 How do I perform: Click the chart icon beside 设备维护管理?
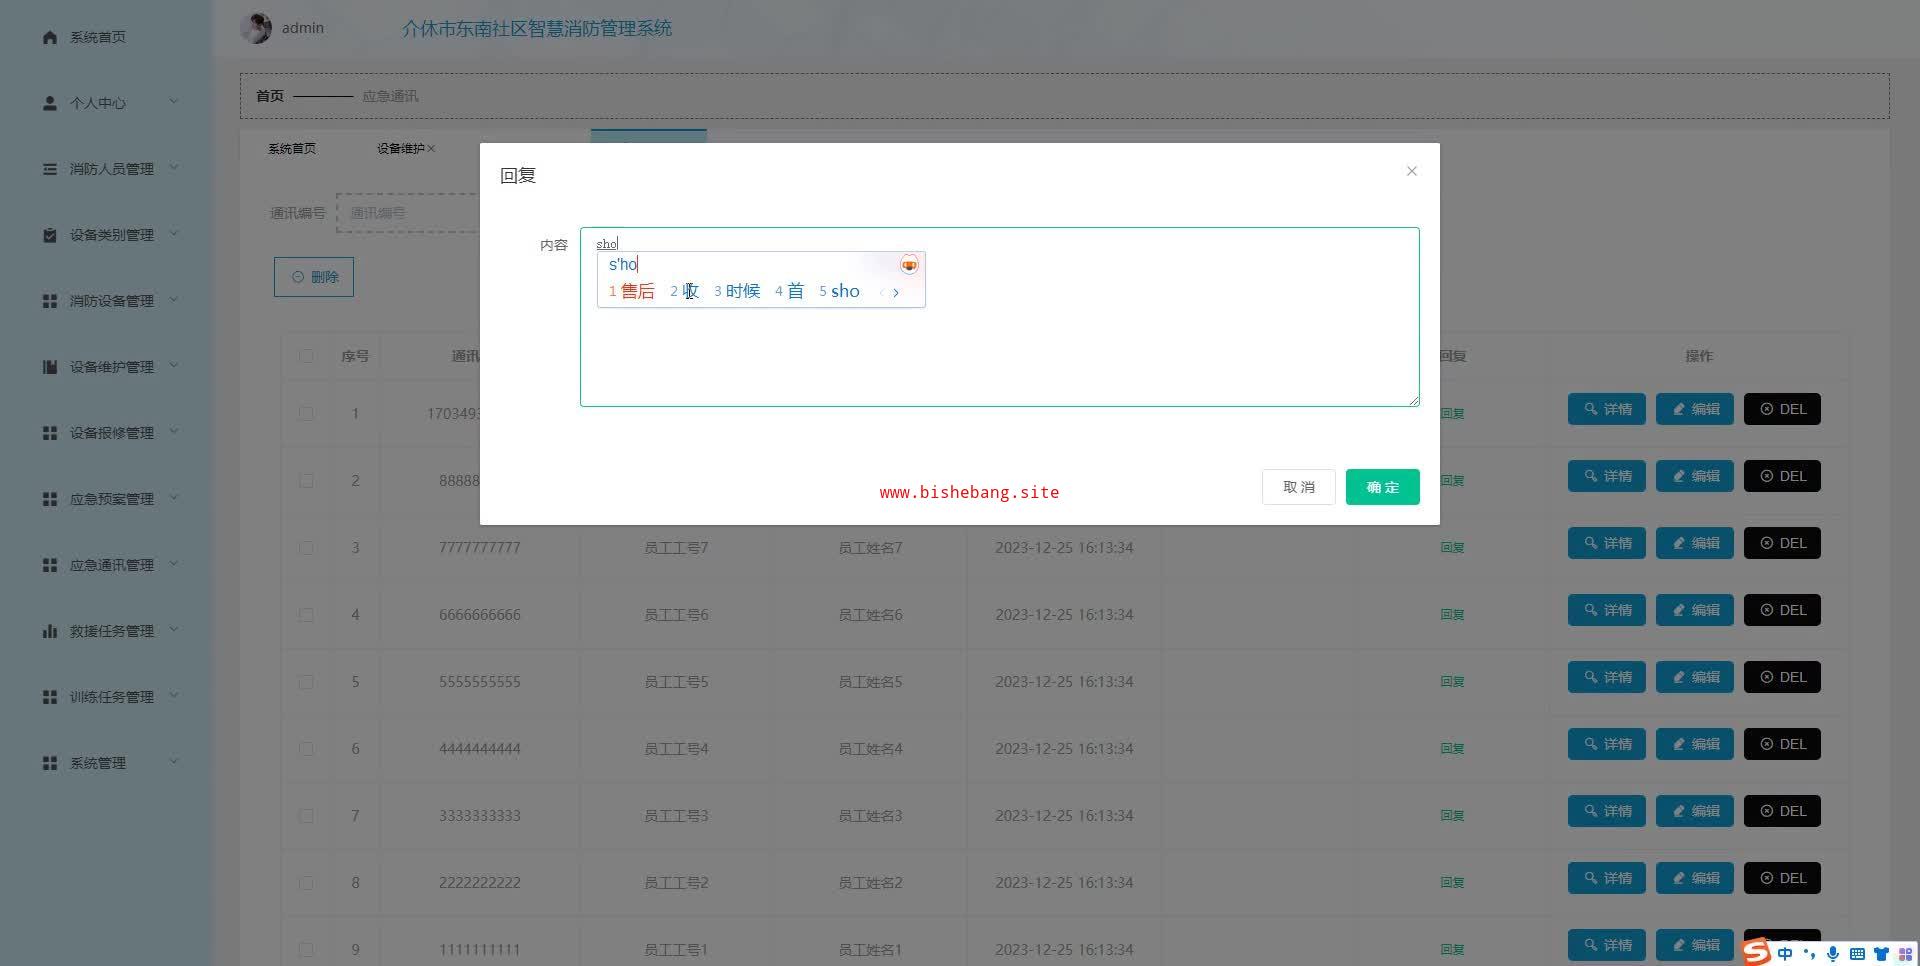[x=50, y=367]
